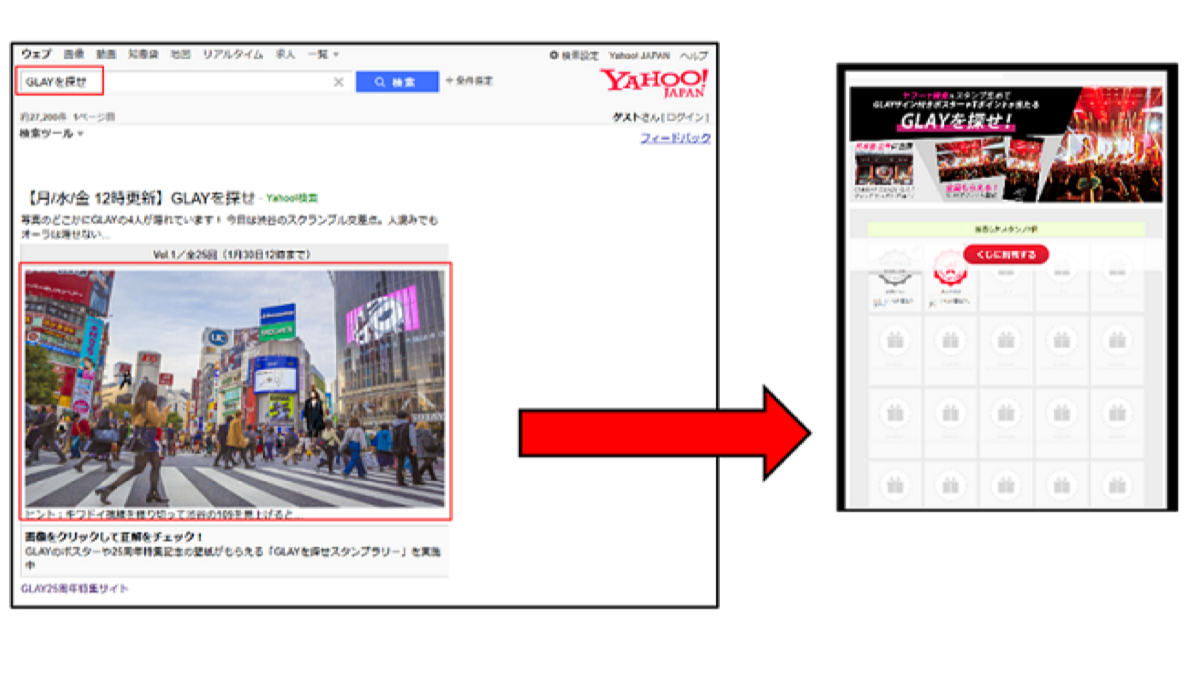Image resolution: width=1200 pixels, height=675 pixels.
Task: Open the 知恵袋 search tab
Action: point(143,54)
